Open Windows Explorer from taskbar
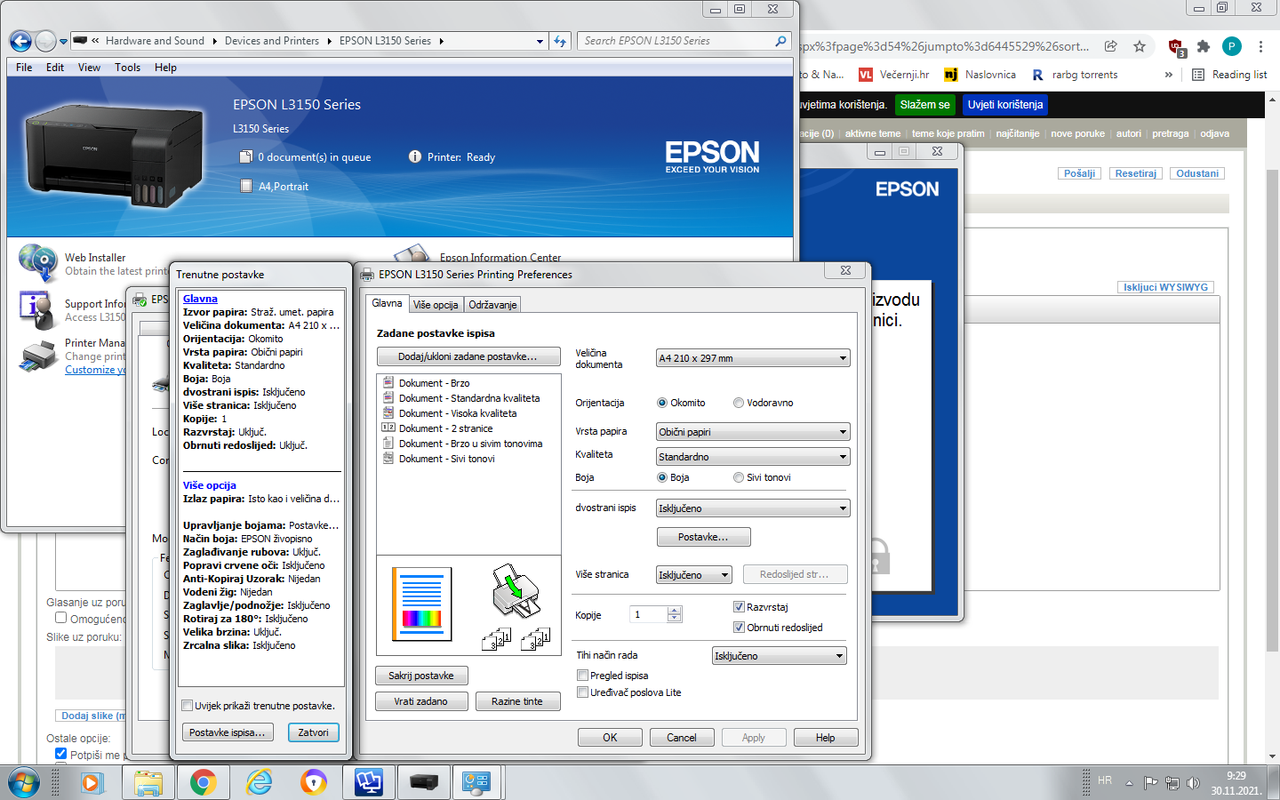Screen dimensions: 1280x800 coord(148,782)
